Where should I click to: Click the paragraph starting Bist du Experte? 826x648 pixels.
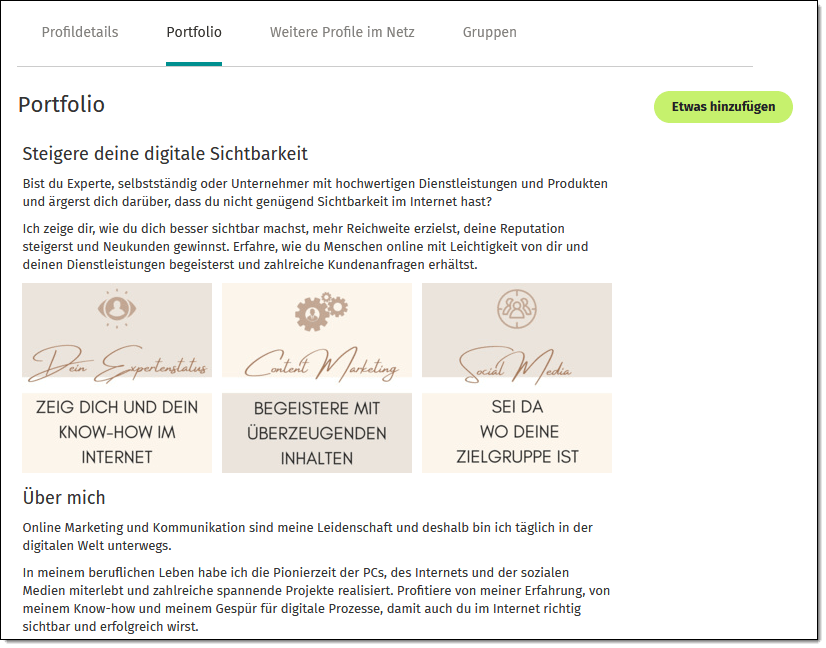(x=315, y=192)
